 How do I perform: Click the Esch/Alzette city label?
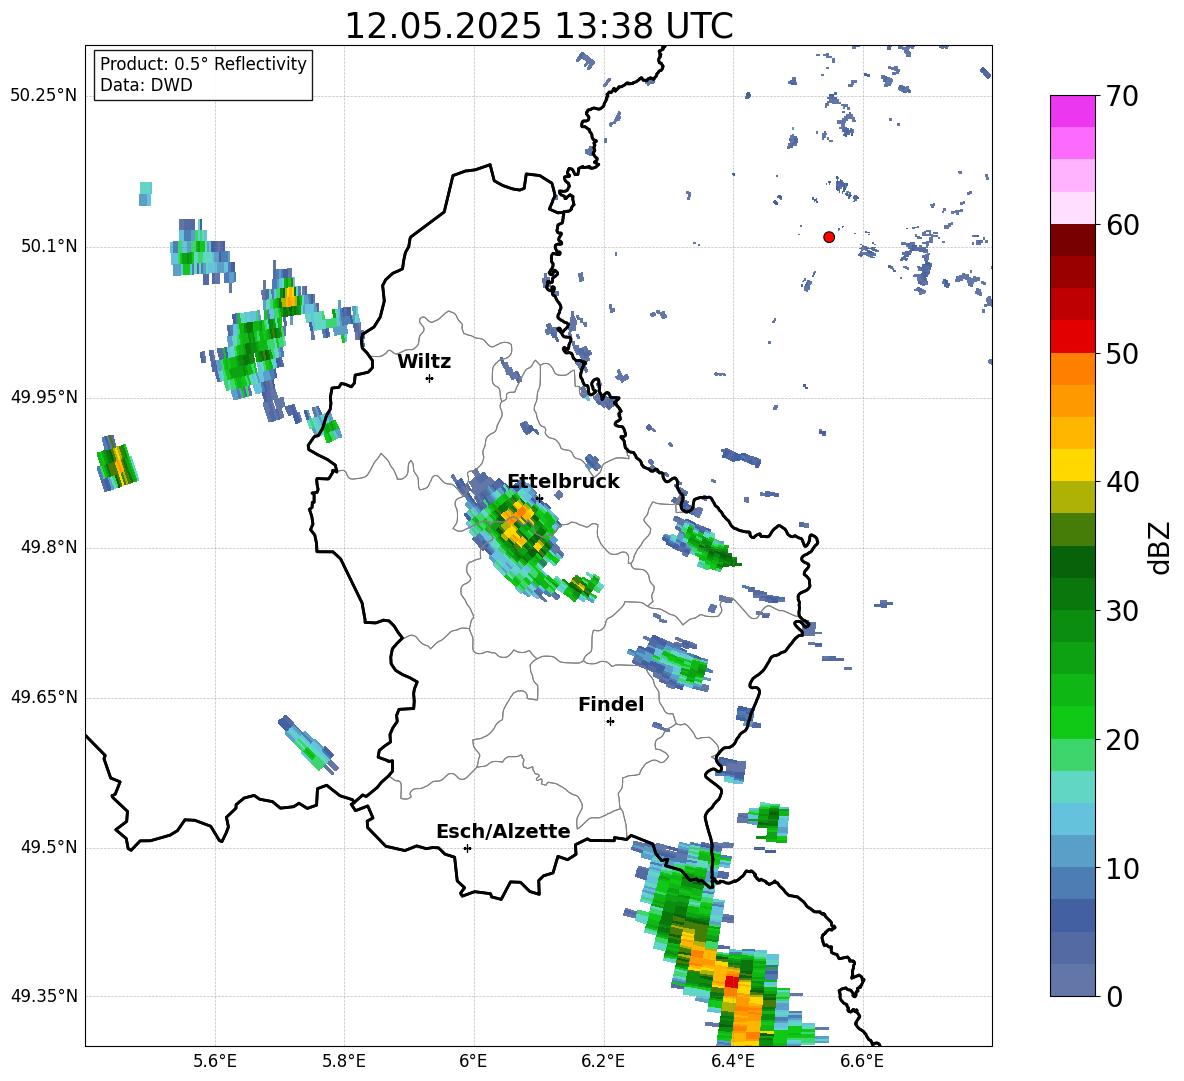click(503, 831)
